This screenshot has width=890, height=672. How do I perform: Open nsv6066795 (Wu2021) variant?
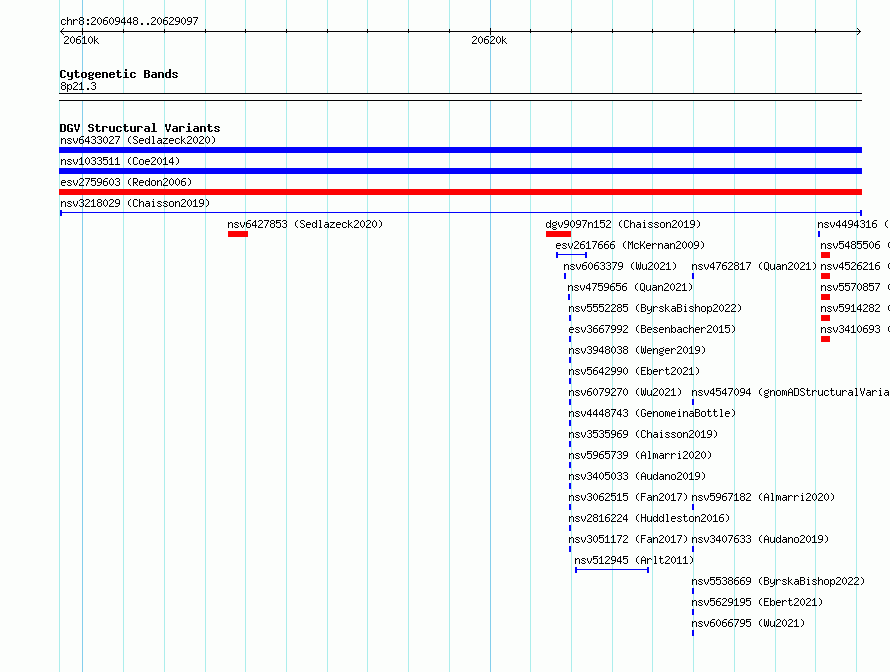748,623
